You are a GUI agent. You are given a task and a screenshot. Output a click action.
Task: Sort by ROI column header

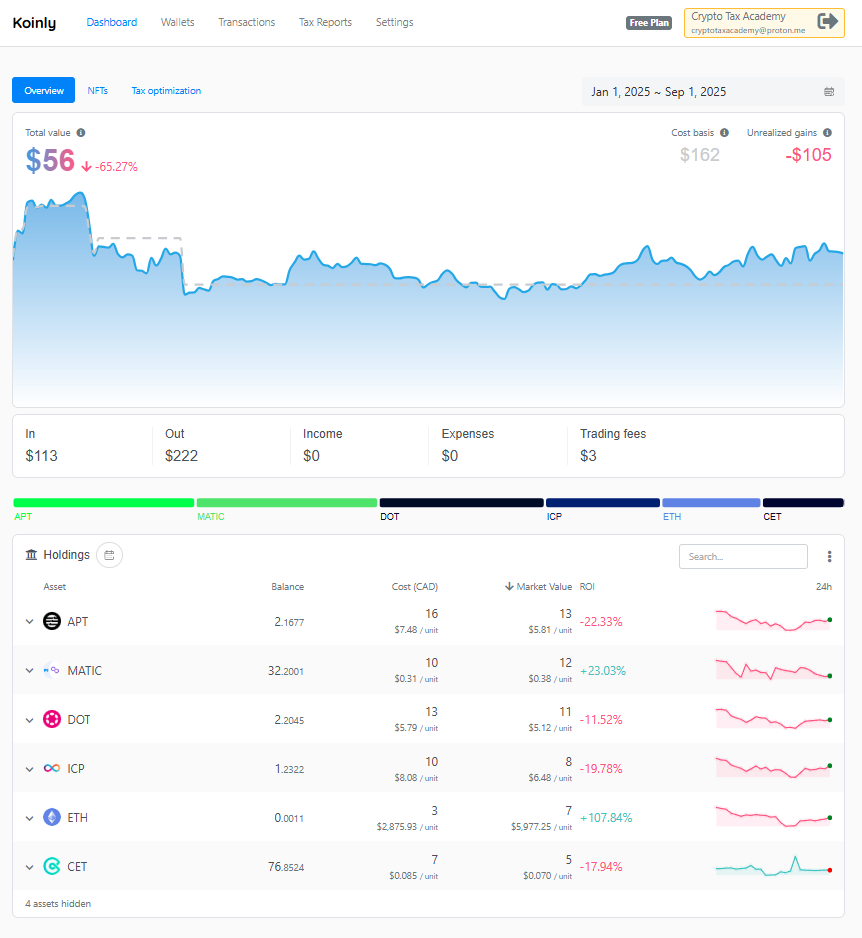click(587, 587)
